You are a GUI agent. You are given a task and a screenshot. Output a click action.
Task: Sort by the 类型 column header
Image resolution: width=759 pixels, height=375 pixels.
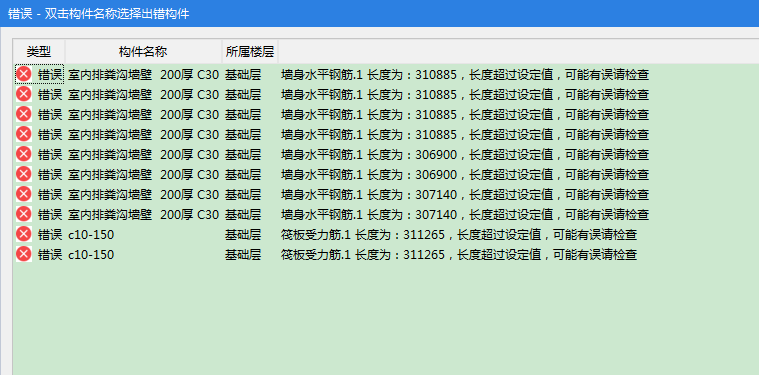pyautogui.click(x=39, y=51)
